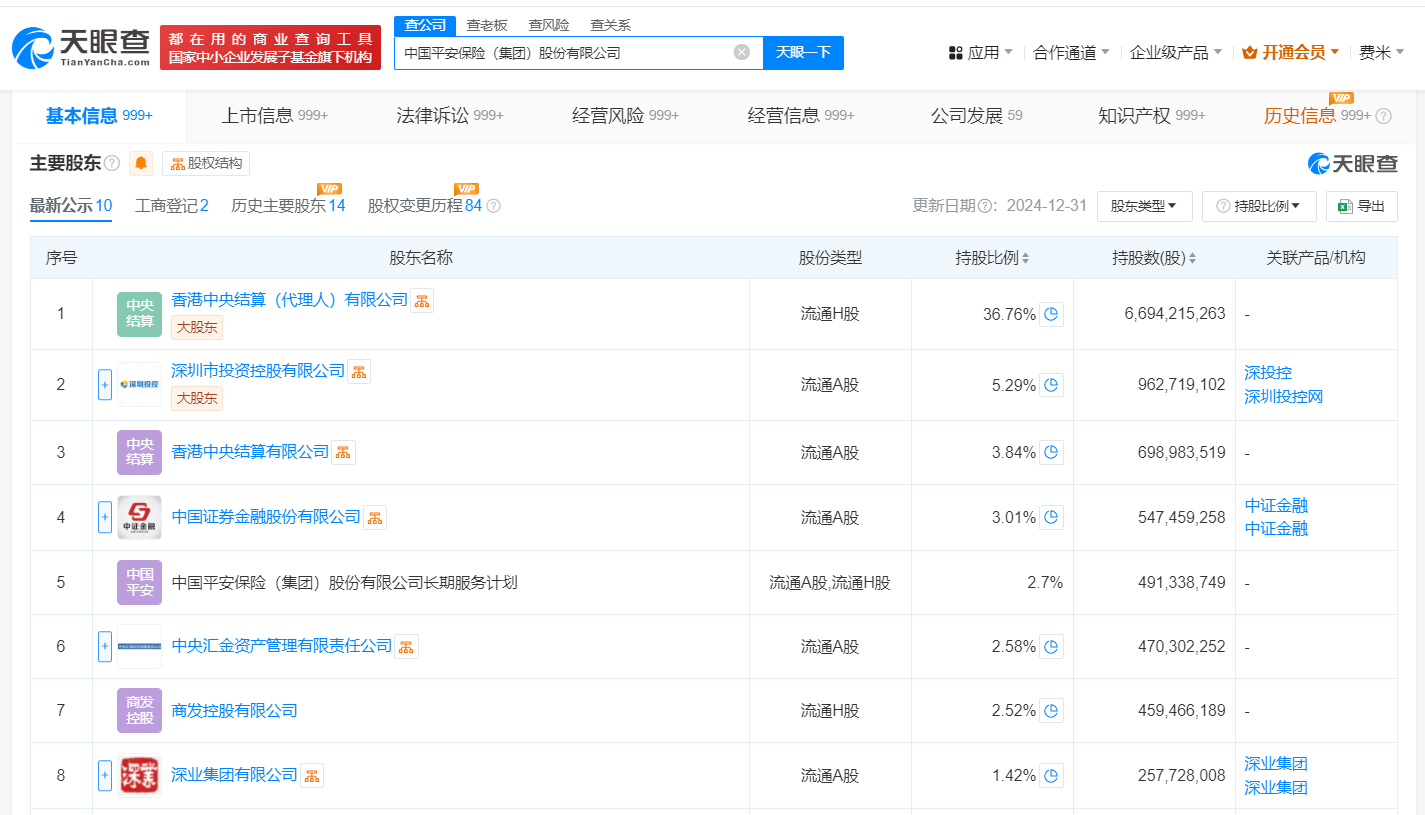The width and height of the screenshot is (1425, 815).
Task: Open 香港中央结算（代理人）有限公司 shareholder link
Action: point(290,300)
